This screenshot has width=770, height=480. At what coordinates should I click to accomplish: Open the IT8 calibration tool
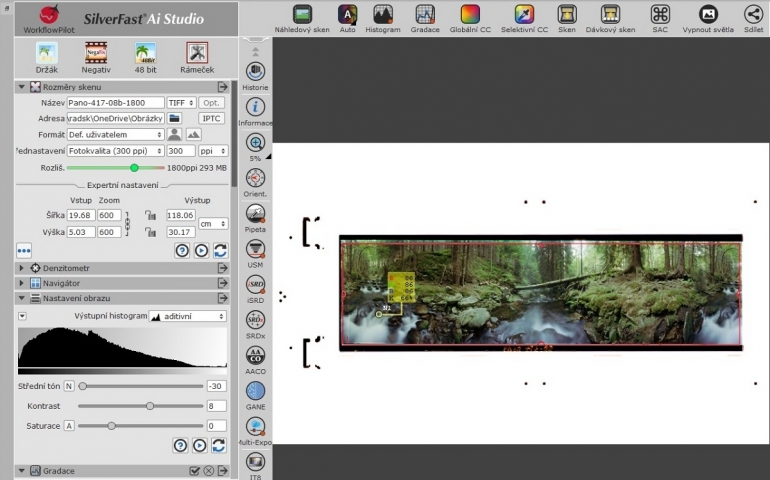click(255, 462)
